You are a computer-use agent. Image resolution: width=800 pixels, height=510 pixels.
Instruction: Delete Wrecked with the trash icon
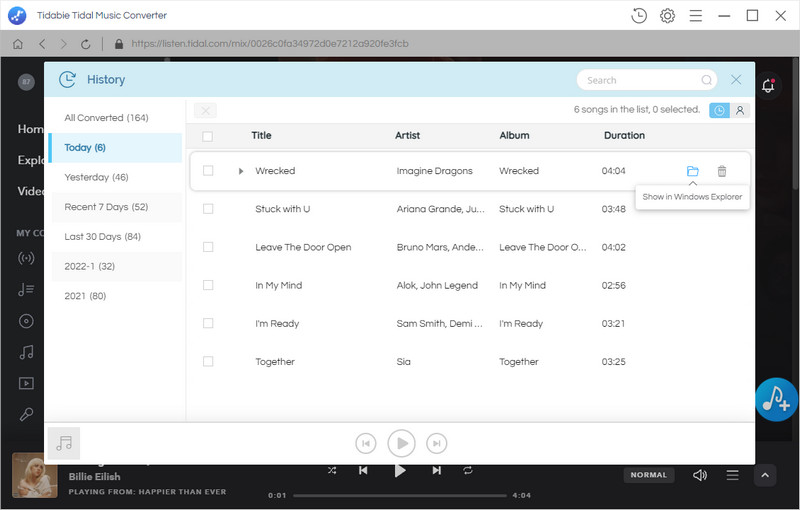[x=721, y=171]
